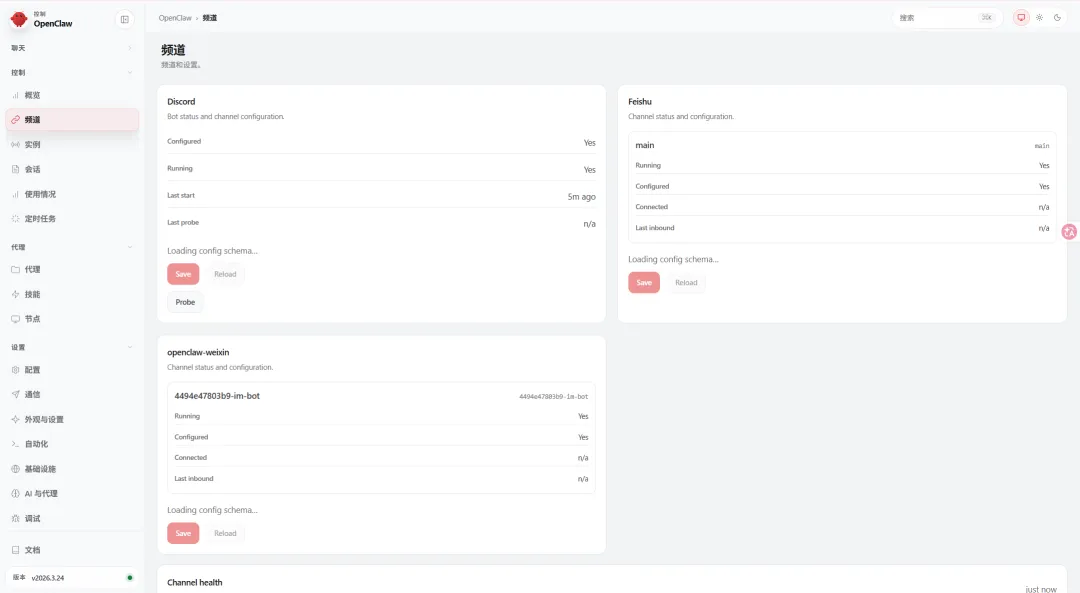Click the bold '4494e47803b9-im-bot' account name
Viewport: 1080px width, 593px height.
coord(217,396)
